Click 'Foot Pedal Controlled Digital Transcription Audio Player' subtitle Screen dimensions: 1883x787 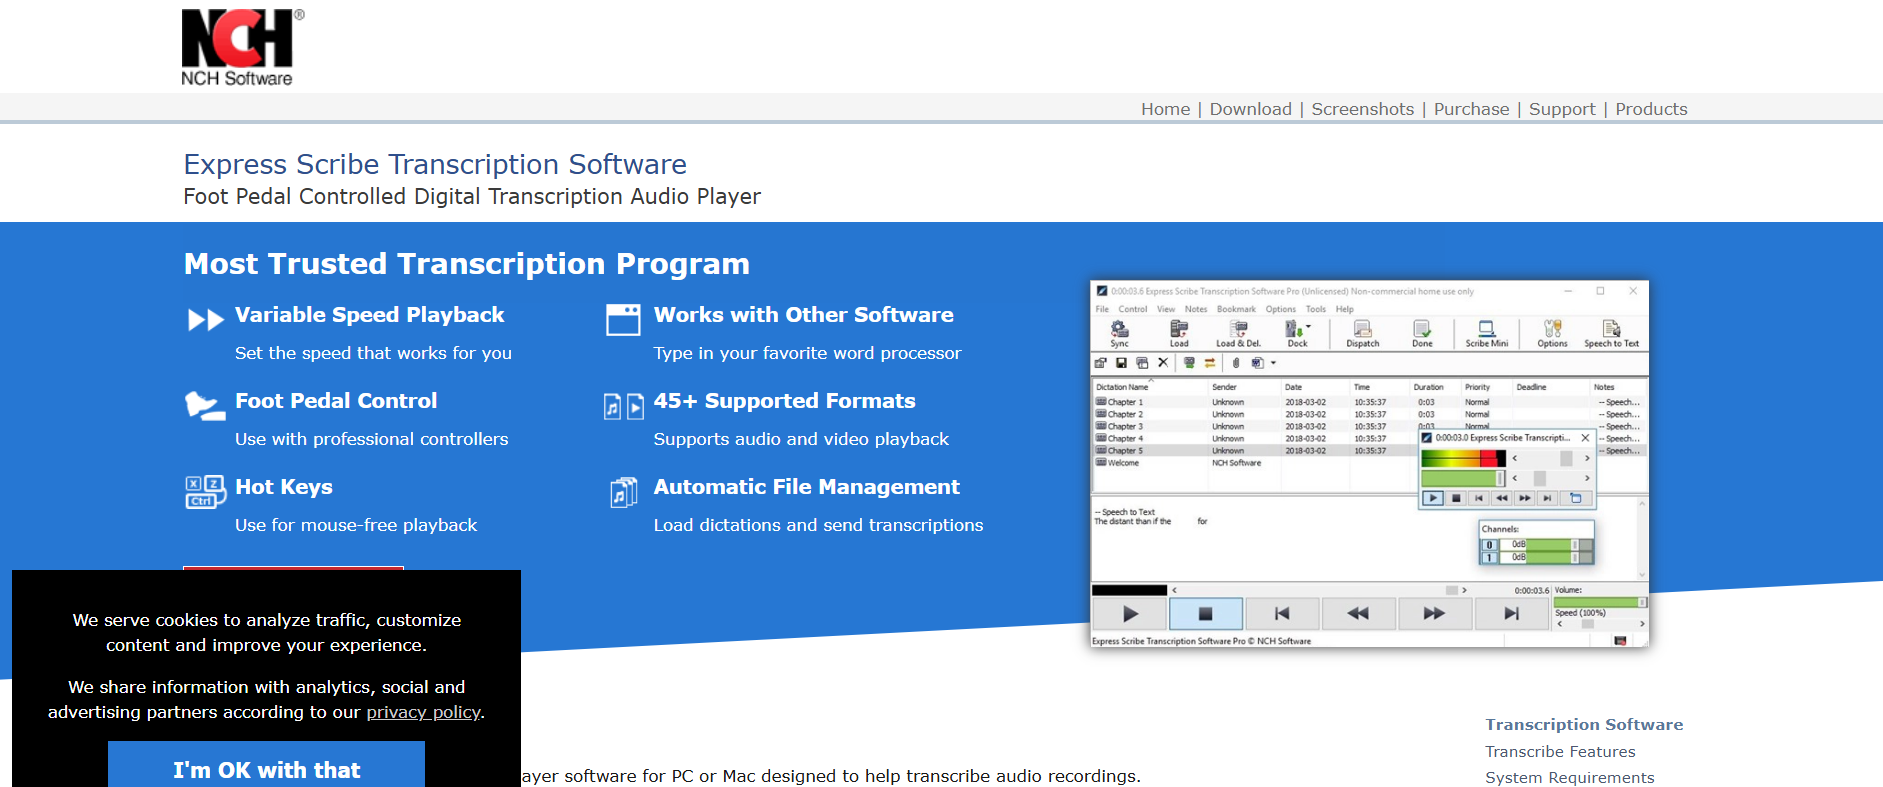tap(472, 197)
